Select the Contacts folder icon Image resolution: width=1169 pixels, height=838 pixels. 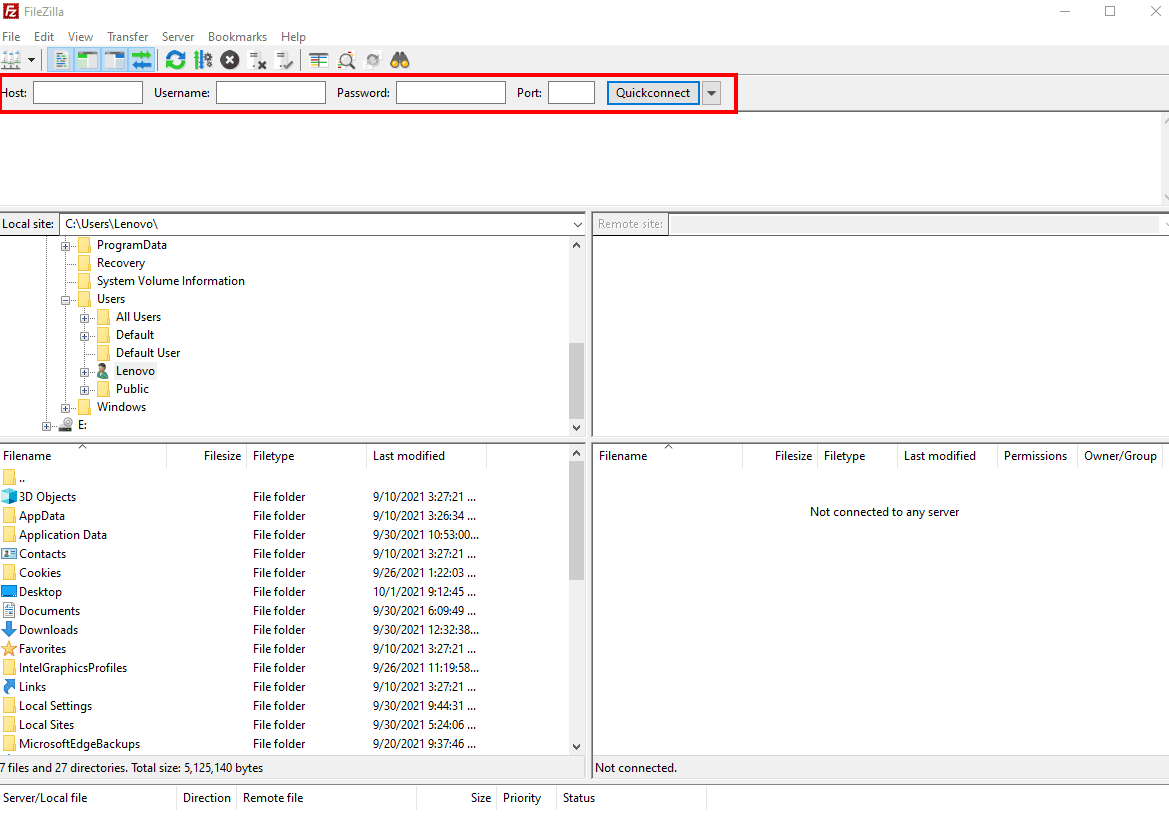tap(9, 553)
